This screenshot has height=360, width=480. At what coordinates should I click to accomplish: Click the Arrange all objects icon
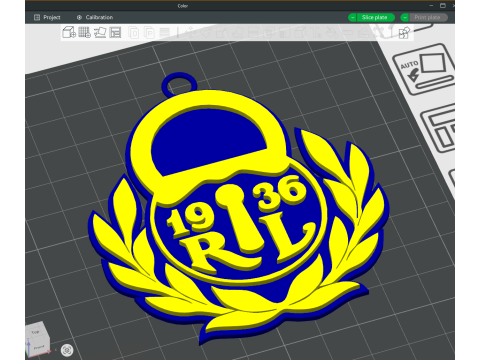click(115, 32)
